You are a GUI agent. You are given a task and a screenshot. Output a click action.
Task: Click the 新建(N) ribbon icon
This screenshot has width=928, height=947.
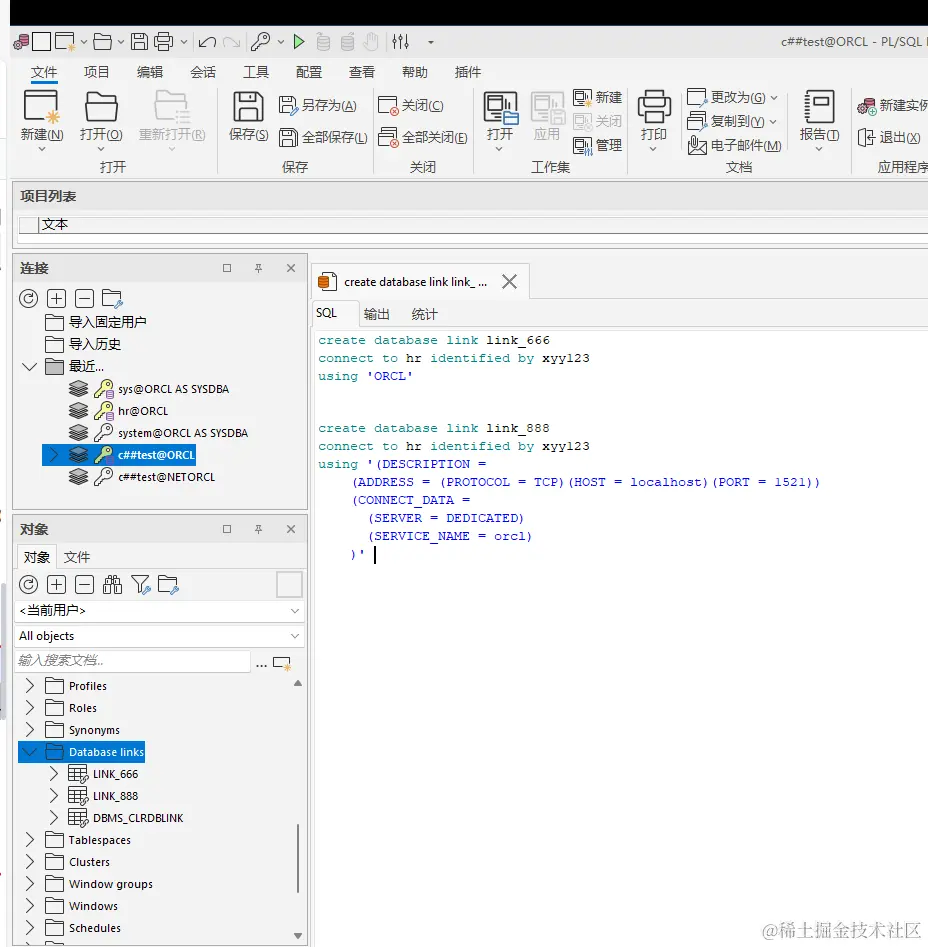tap(42, 106)
